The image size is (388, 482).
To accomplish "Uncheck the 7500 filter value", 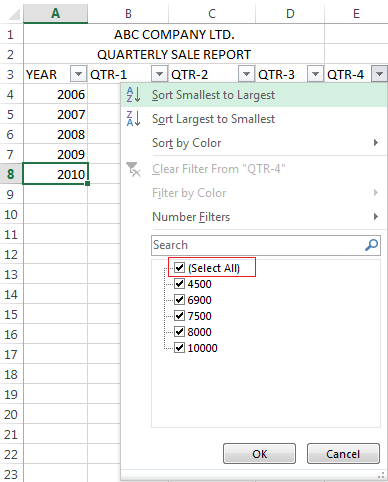I will 179,316.
